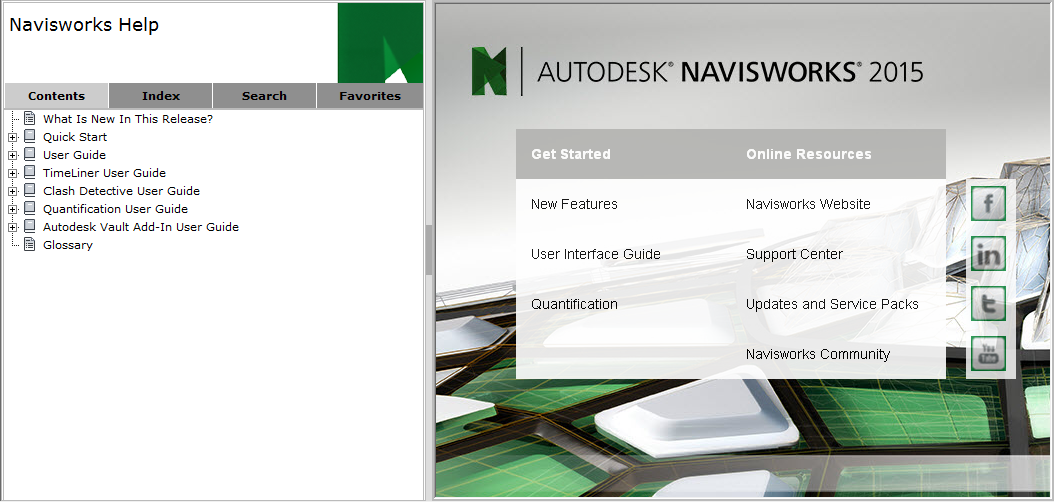
Task: Visit the Navisworks Website link
Action: 808,204
